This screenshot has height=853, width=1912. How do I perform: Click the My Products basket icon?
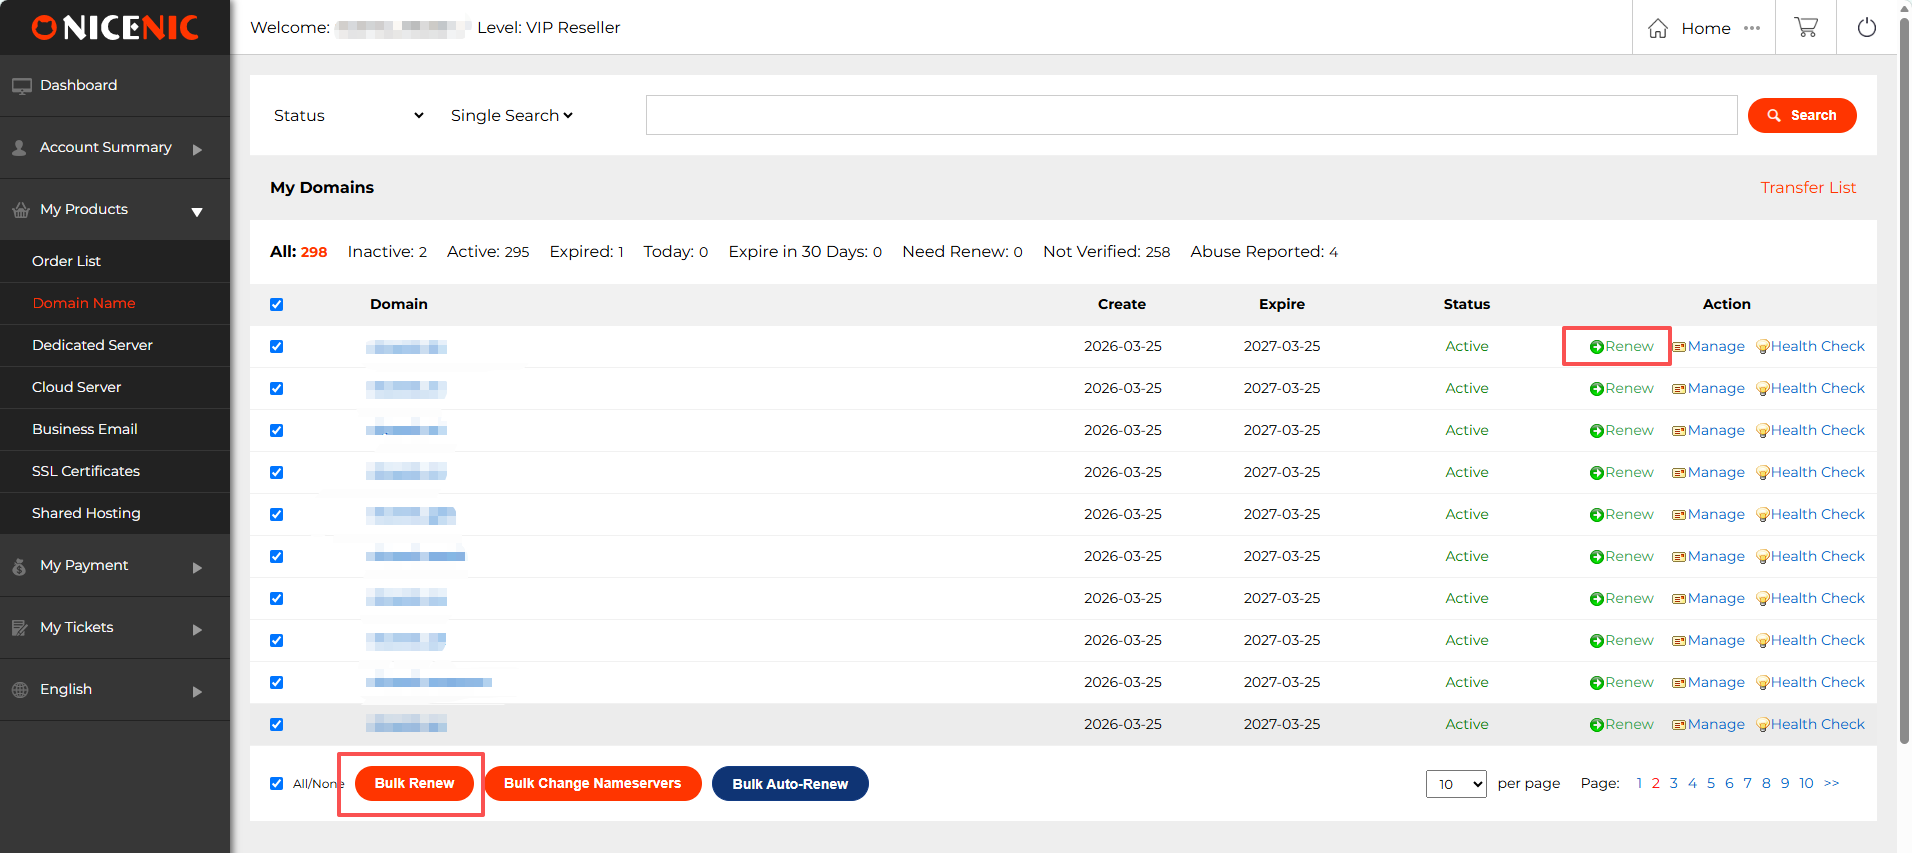(x=21, y=210)
